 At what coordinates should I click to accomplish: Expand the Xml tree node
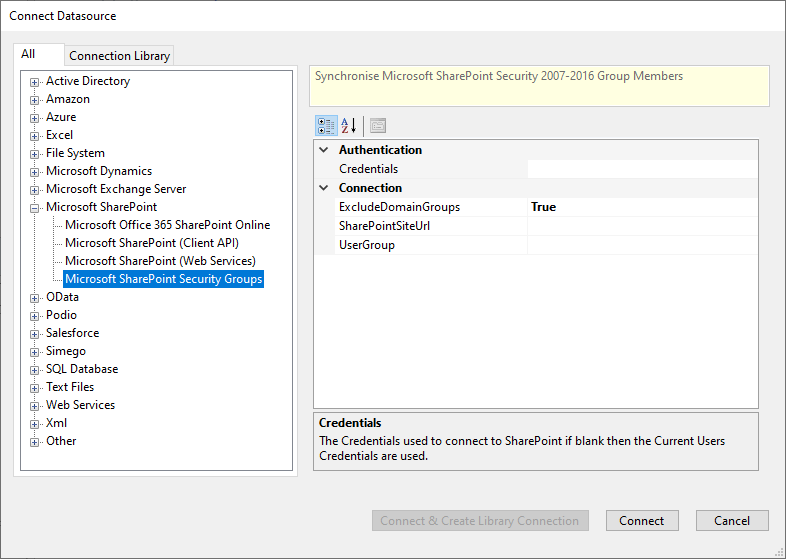[x=34, y=425]
